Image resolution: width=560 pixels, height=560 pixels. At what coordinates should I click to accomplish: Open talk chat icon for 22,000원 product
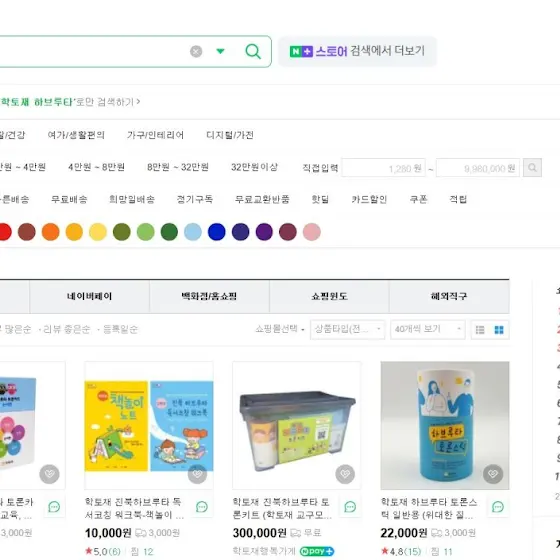point(498,506)
